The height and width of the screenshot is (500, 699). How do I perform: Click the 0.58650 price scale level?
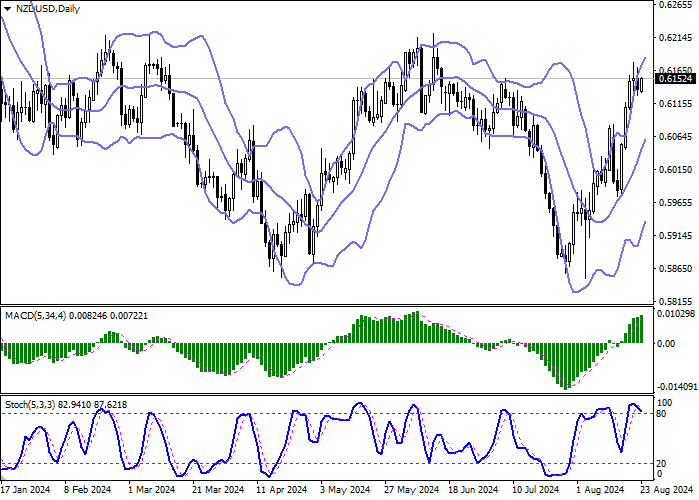point(675,268)
